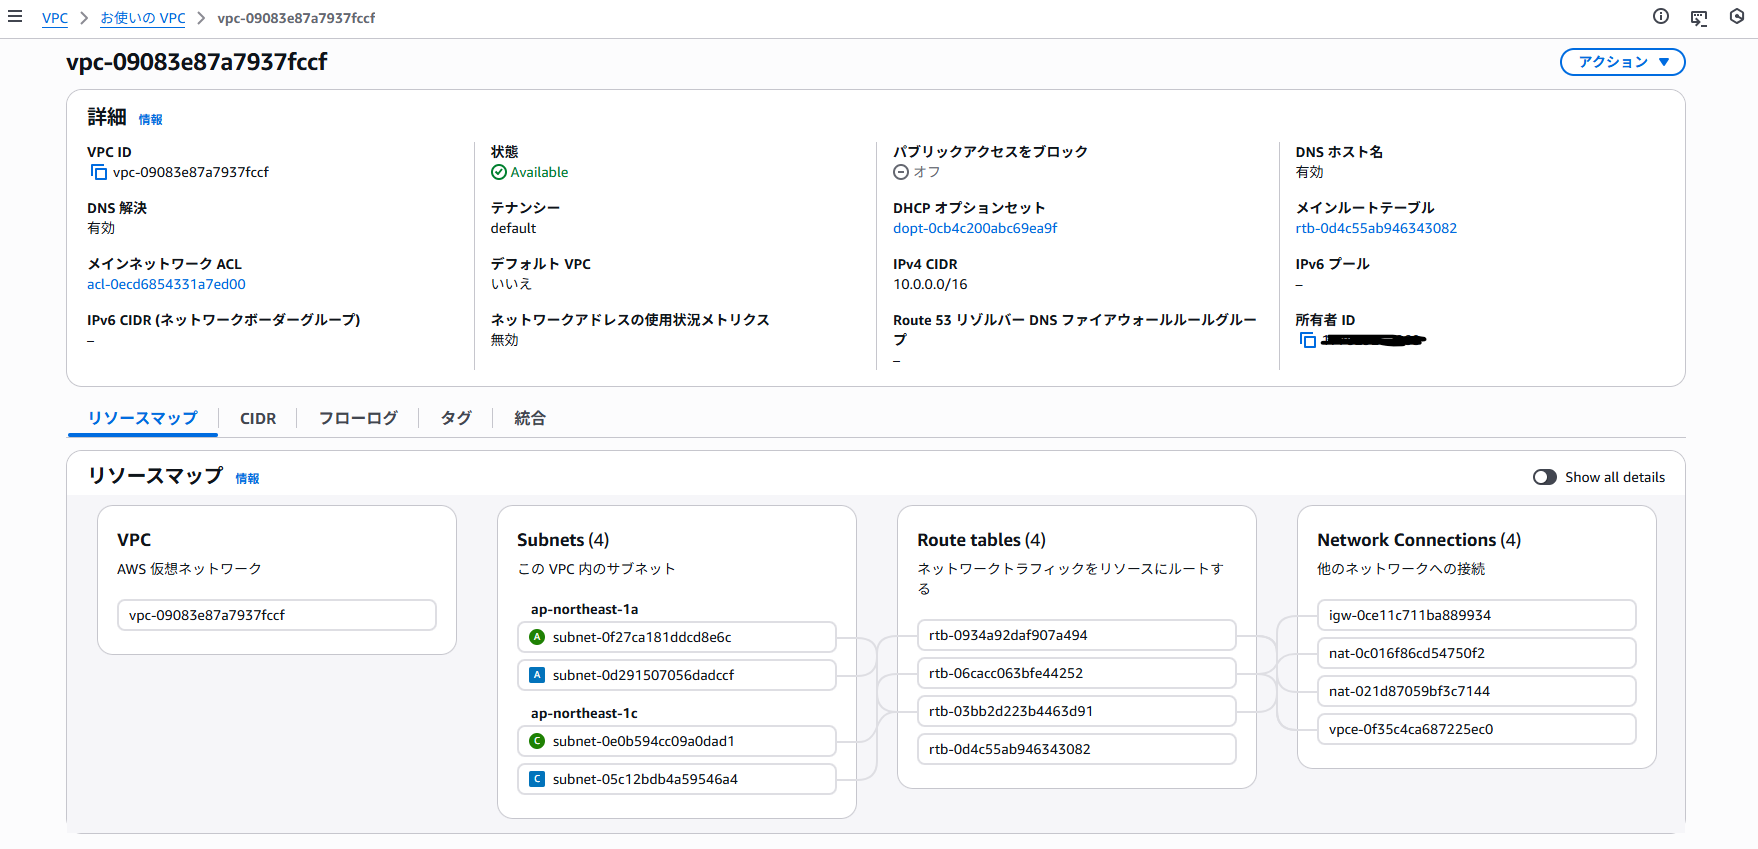Select NAT gateway nat-0c016f86cd54750f2

pos(1477,653)
